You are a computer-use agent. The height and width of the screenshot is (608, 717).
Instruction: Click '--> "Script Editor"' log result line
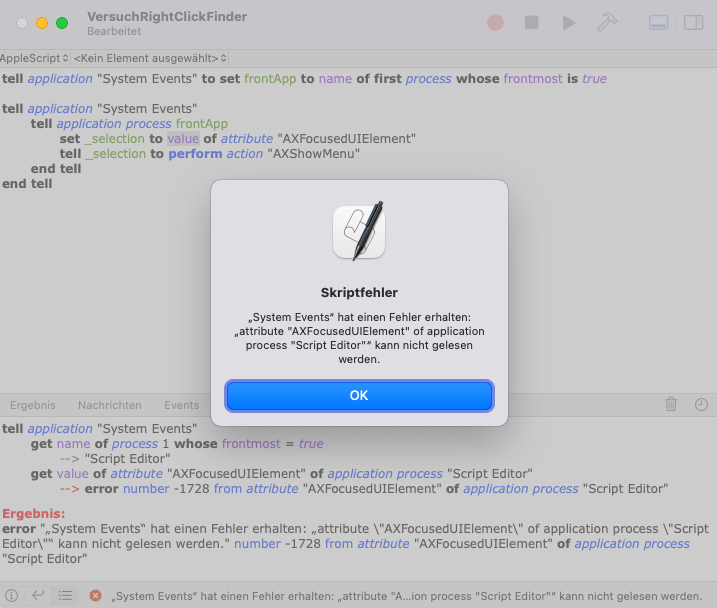tap(115, 459)
